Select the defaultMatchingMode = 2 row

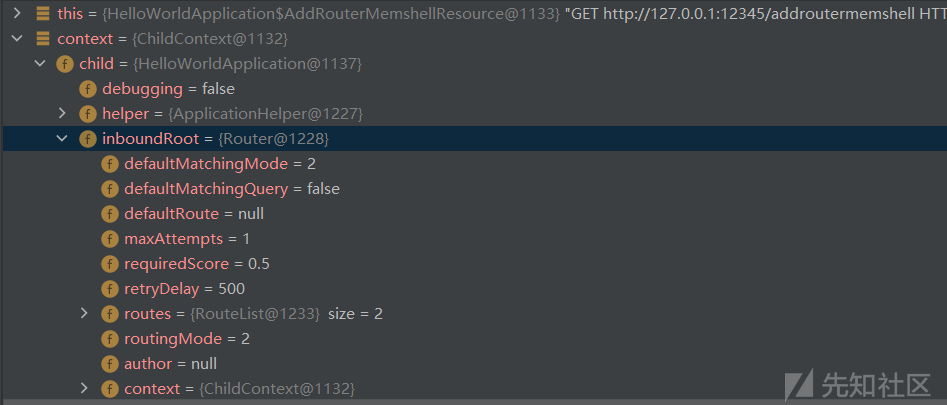474,164
